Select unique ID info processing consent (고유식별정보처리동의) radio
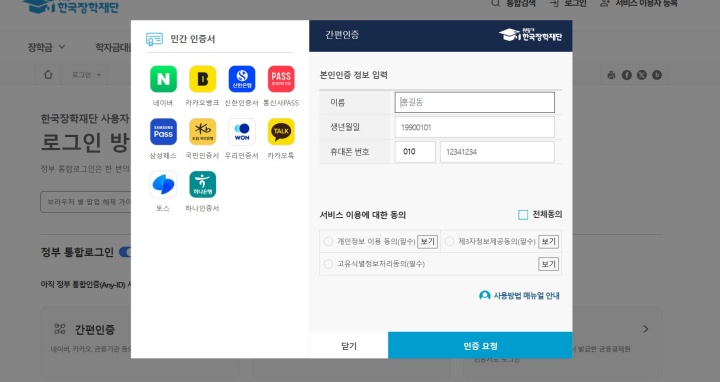The image size is (720, 382). pos(328,264)
